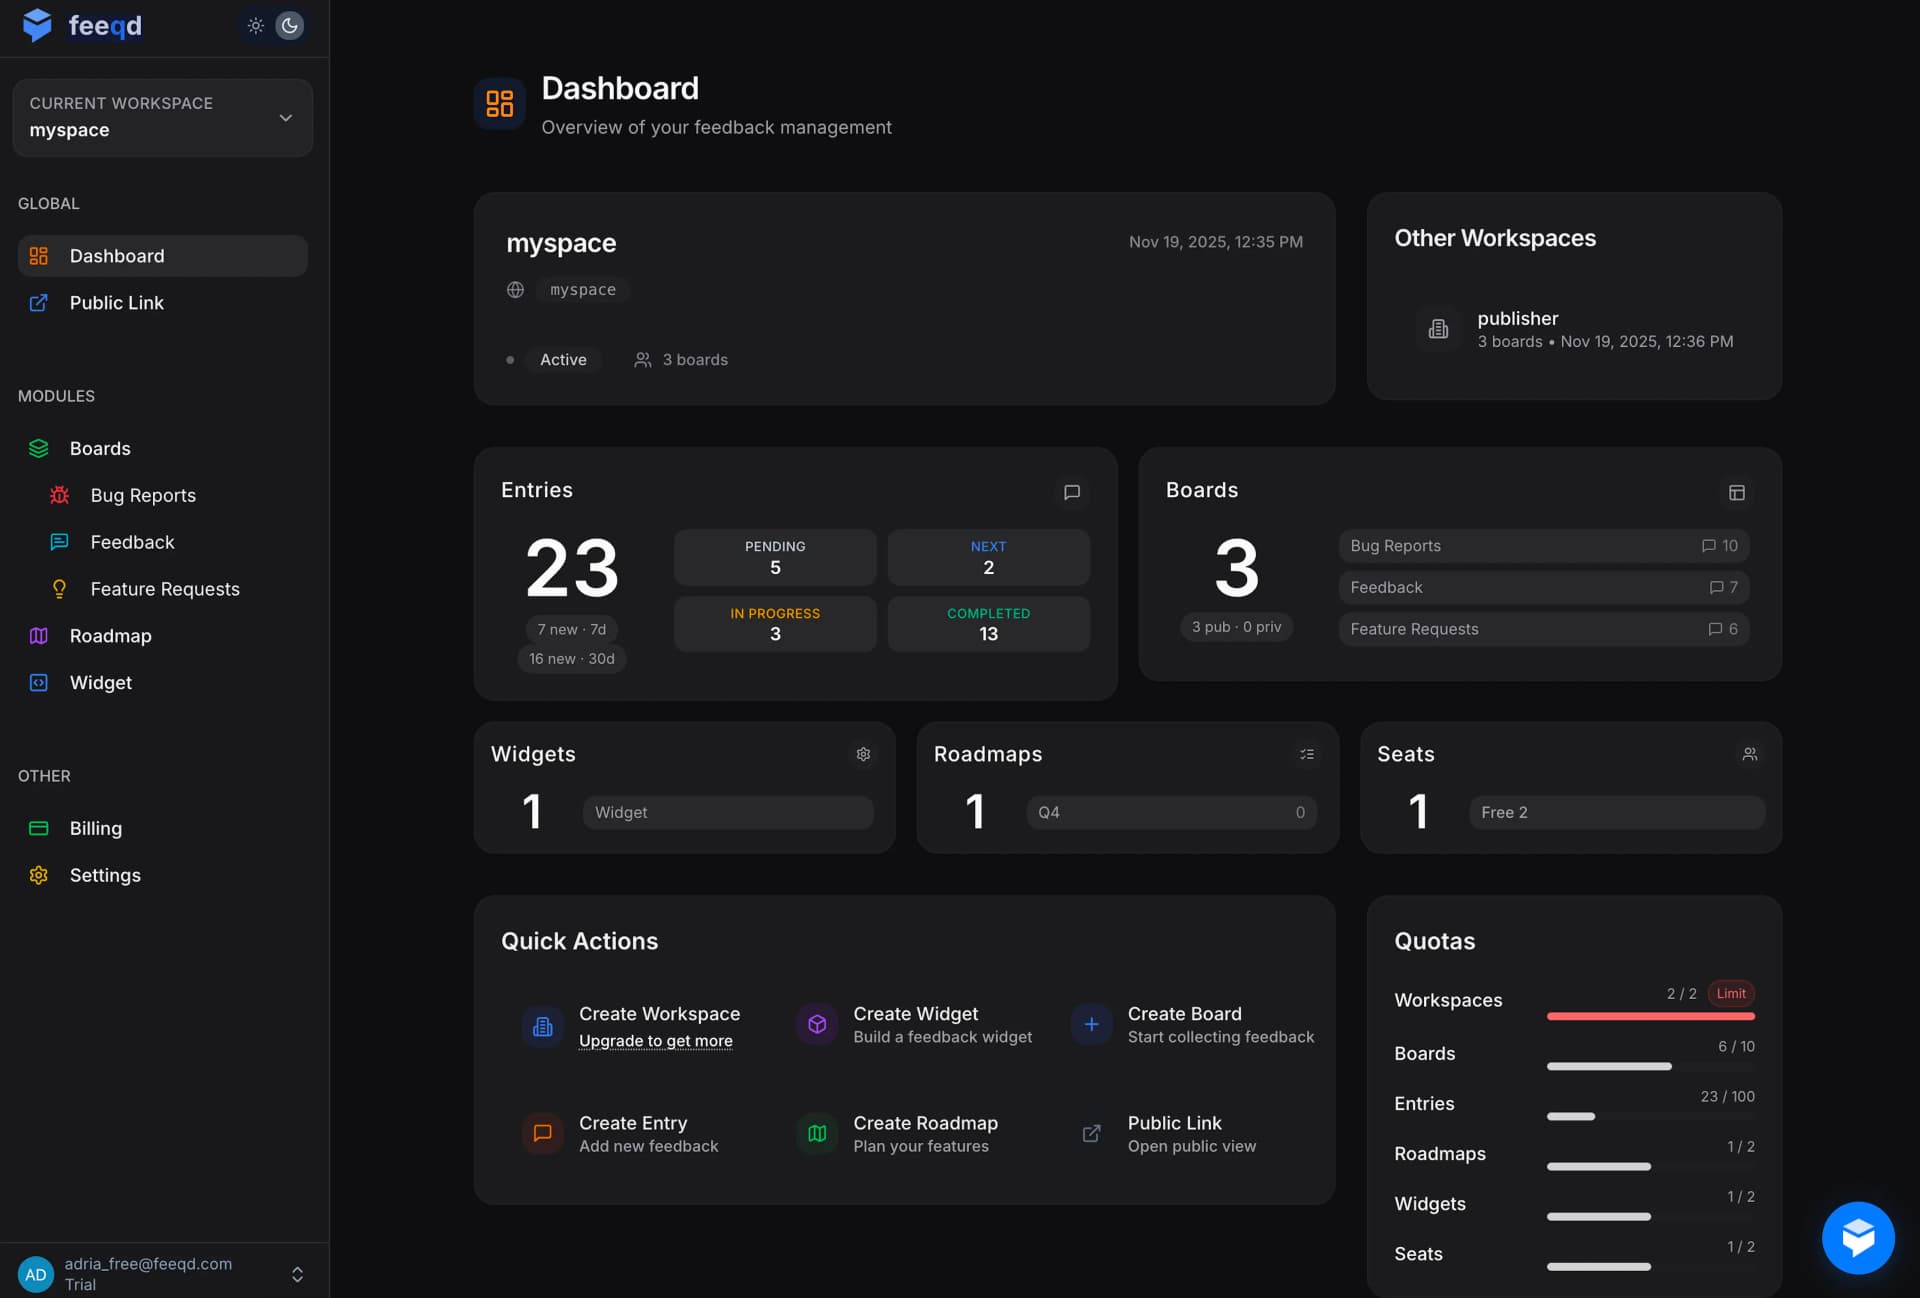Toggle the Roadmaps card filter icon
The height and width of the screenshot is (1298, 1920).
coord(1307,754)
